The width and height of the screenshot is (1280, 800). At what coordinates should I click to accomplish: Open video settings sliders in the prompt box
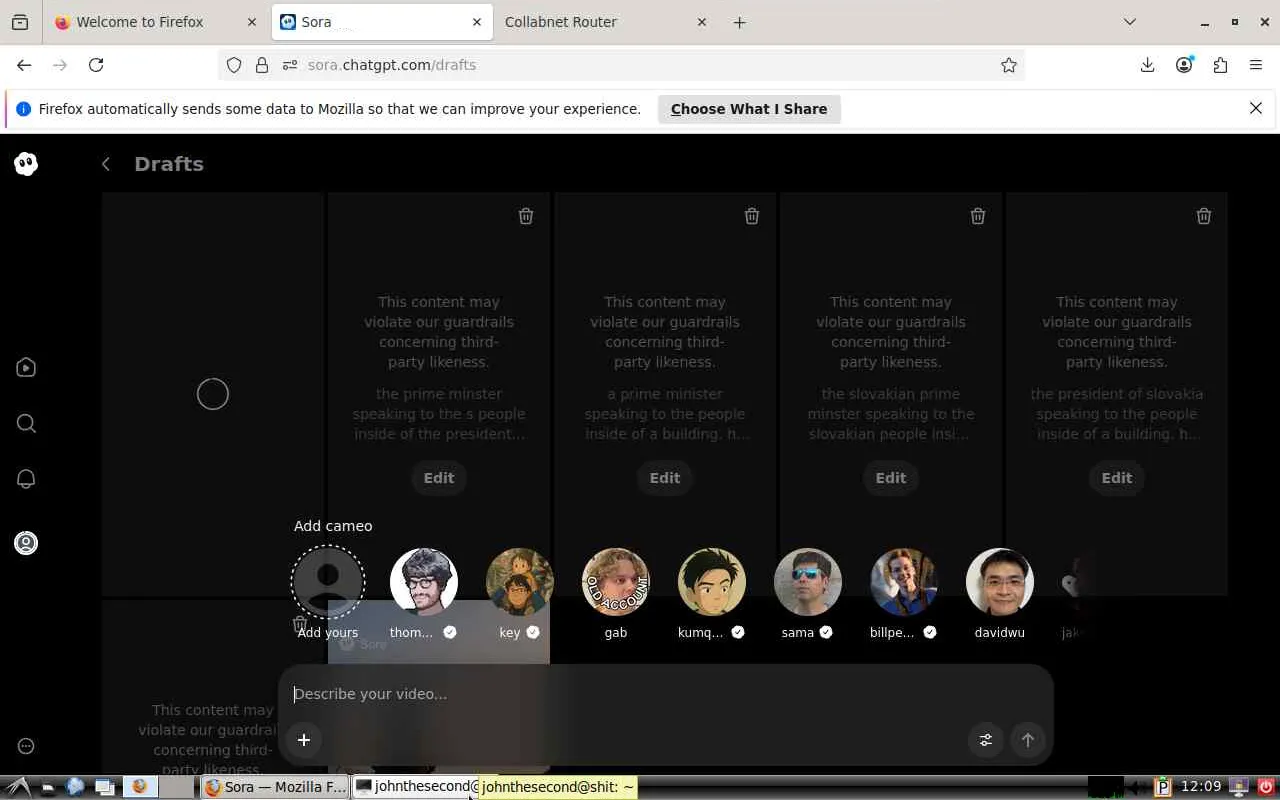click(x=986, y=740)
